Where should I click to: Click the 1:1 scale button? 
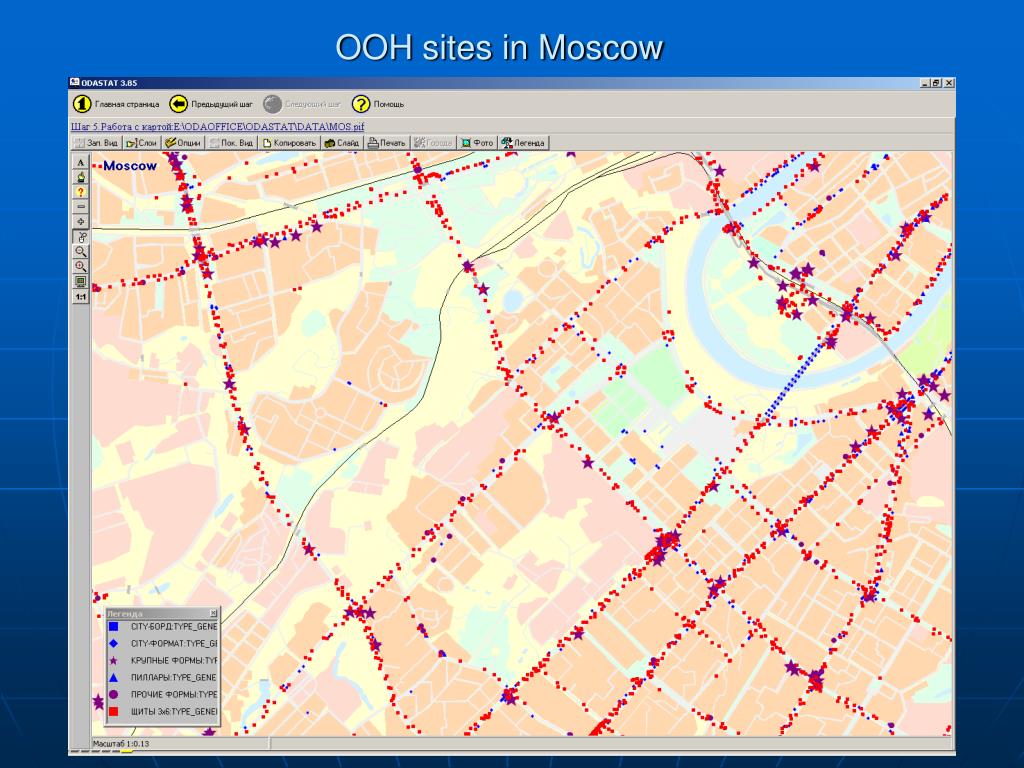tap(80, 296)
